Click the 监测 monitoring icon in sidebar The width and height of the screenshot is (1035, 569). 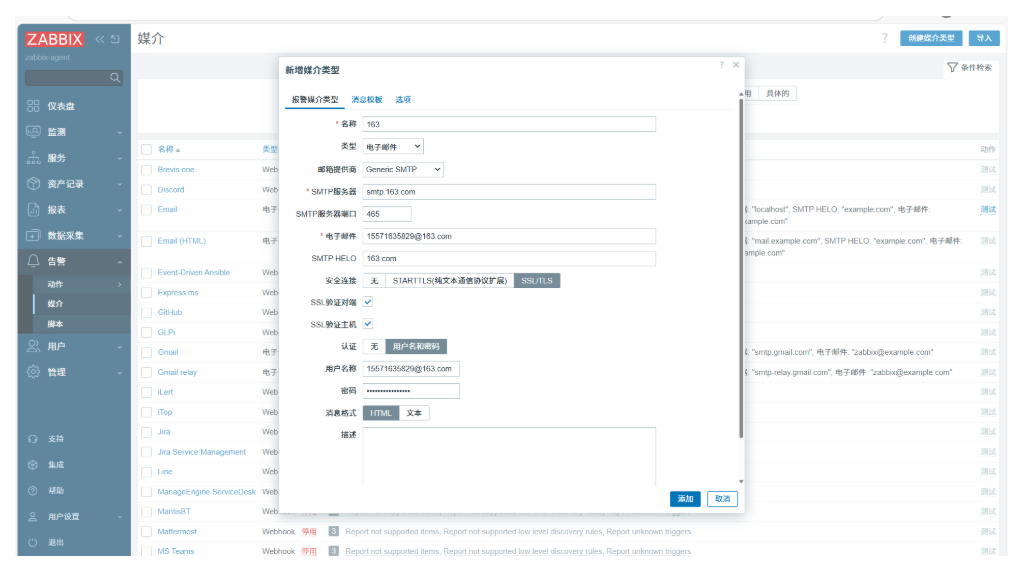point(33,131)
